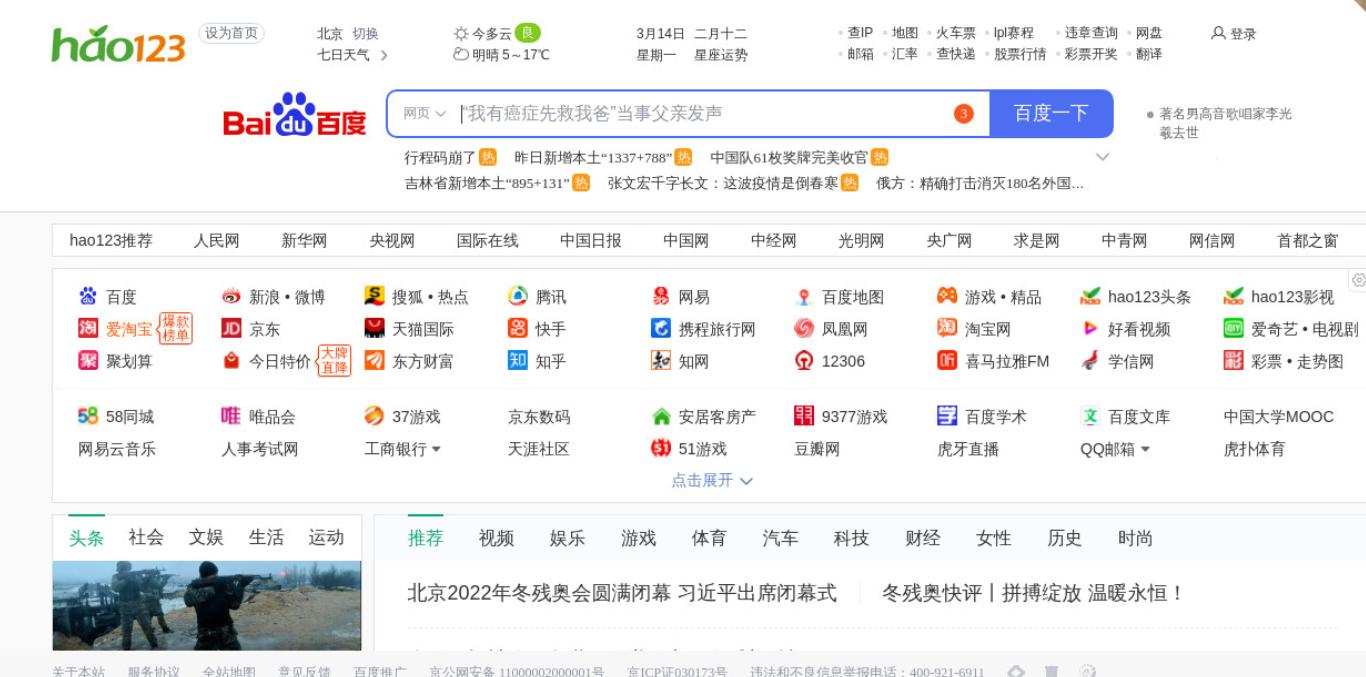This screenshot has width=1366, height=677.
Task: Switch city with 切换
Action: [x=365, y=33]
